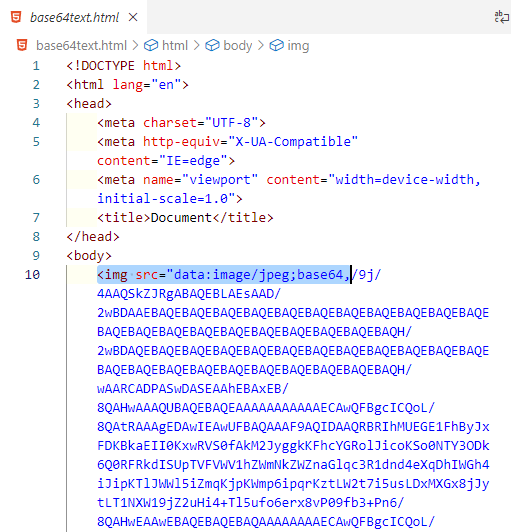
Task: Close the base64text.html tab
Action: click(133, 17)
